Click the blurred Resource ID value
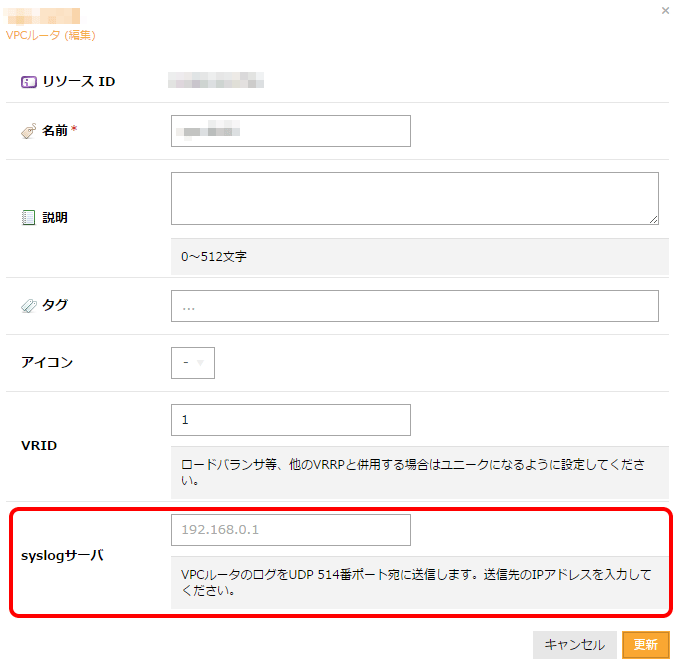 [215, 80]
